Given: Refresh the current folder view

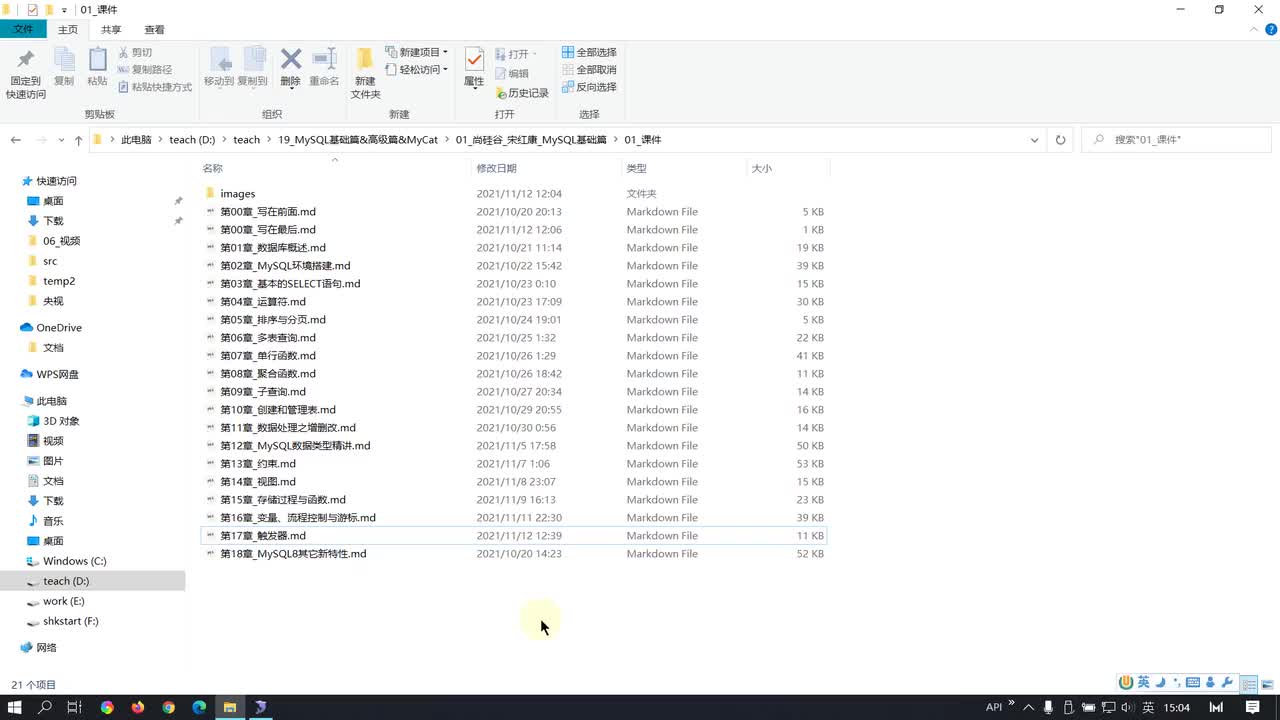Looking at the screenshot, I should point(1061,140).
